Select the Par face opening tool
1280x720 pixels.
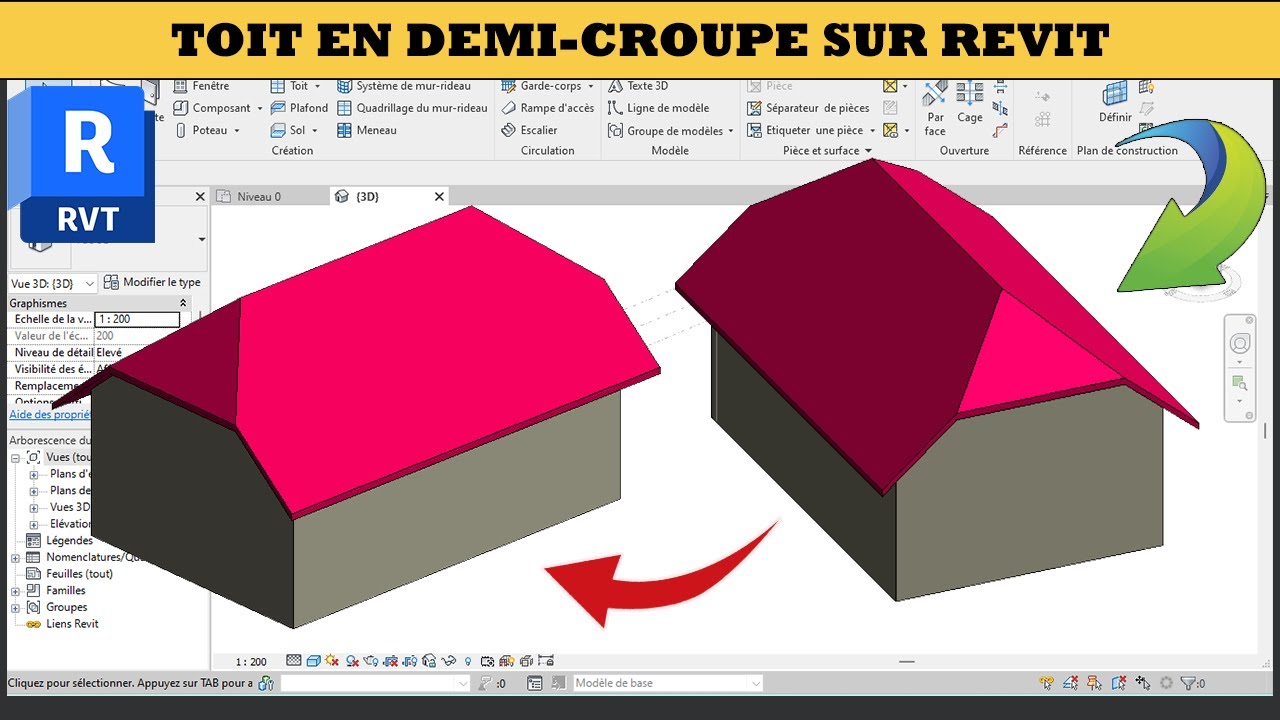(x=935, y=109)
